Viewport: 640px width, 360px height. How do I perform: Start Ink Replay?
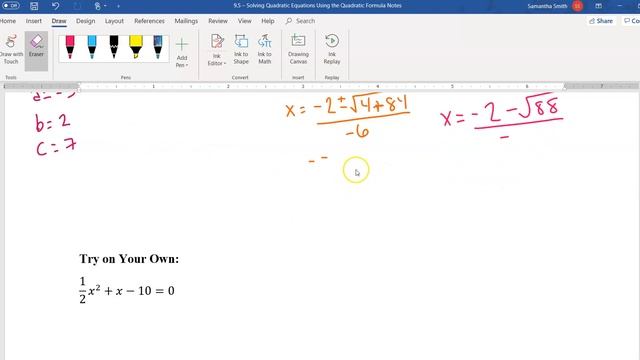[332, 49]
